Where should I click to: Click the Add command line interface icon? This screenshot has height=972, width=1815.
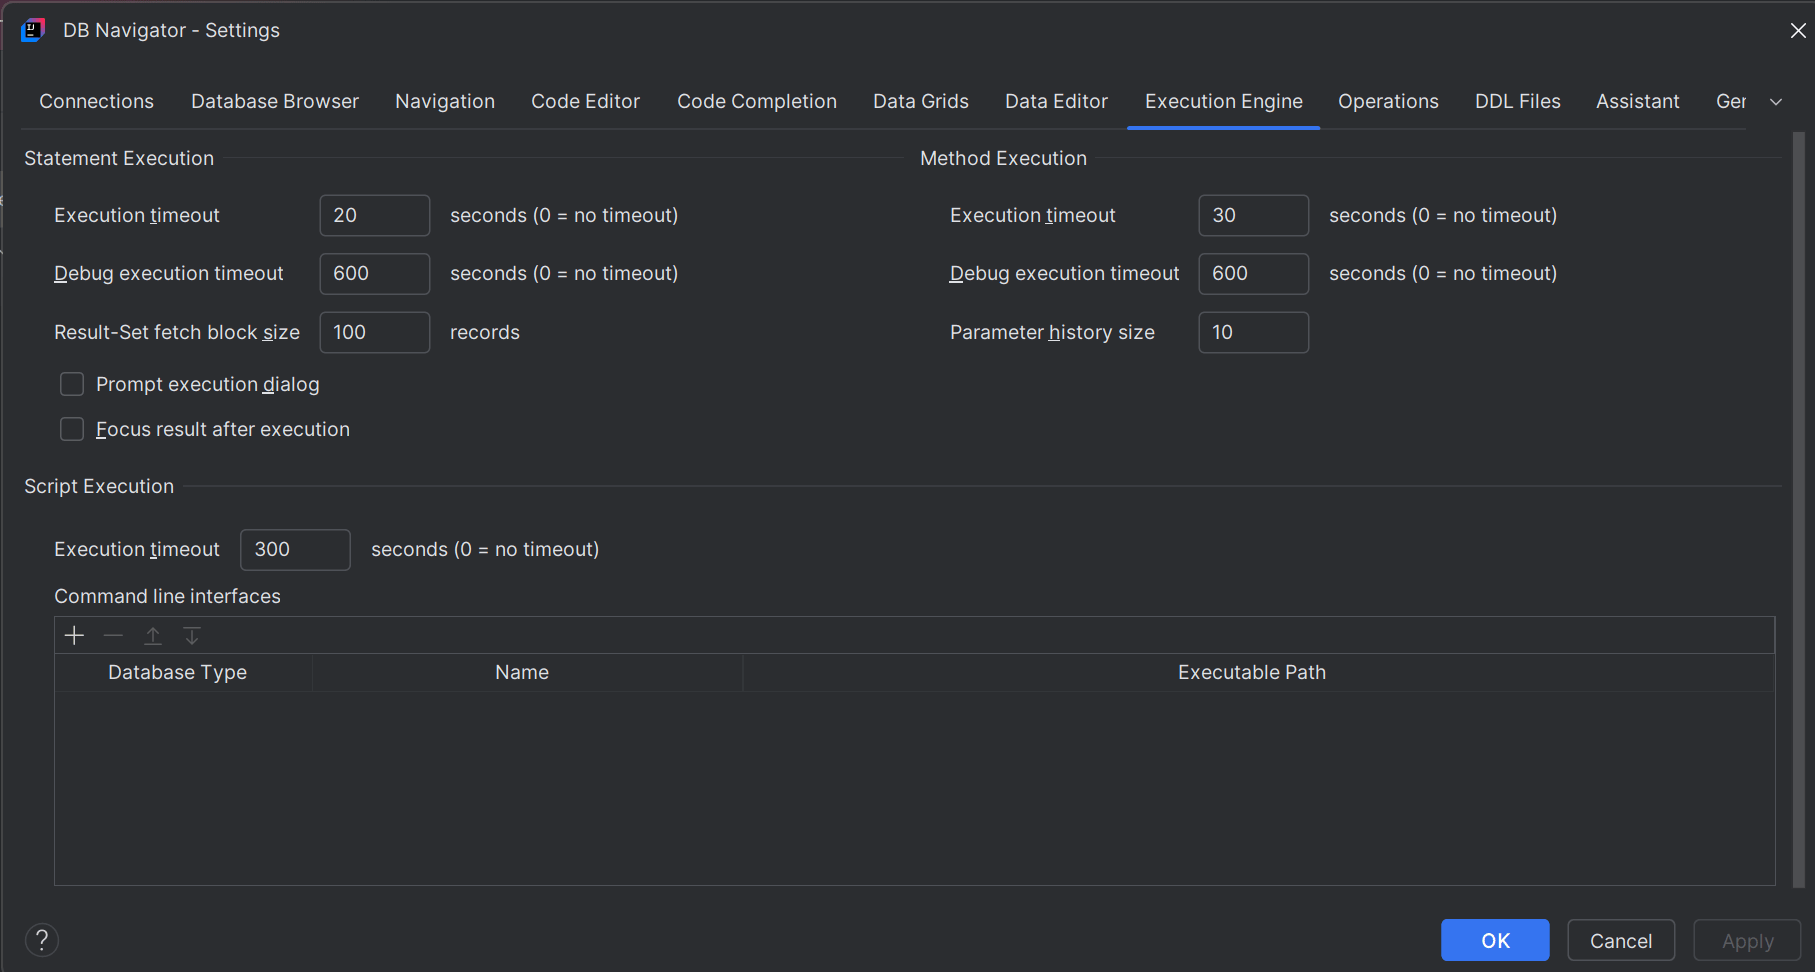pyautogui.click(x=73, y=635)
